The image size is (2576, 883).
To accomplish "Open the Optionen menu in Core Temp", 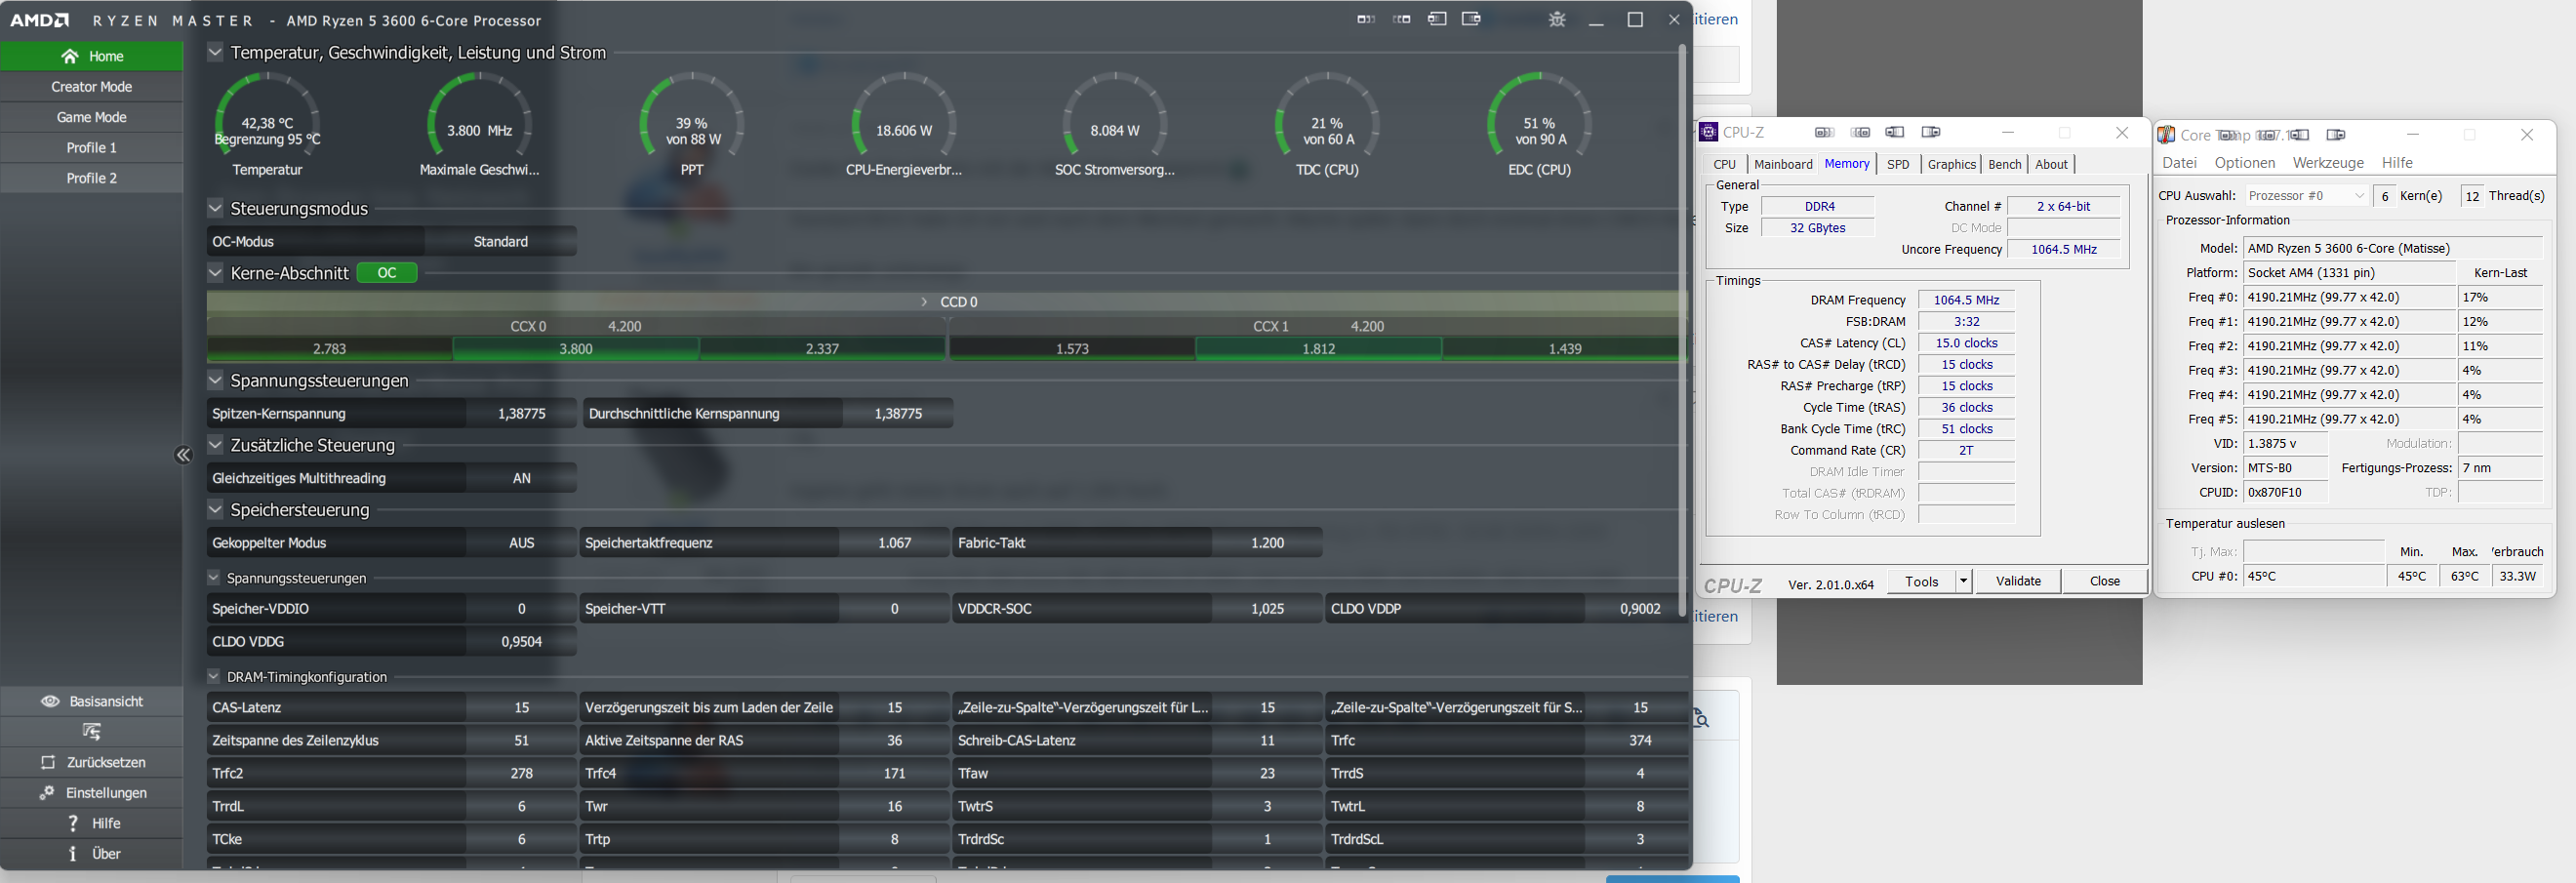I will (2244, 163).
